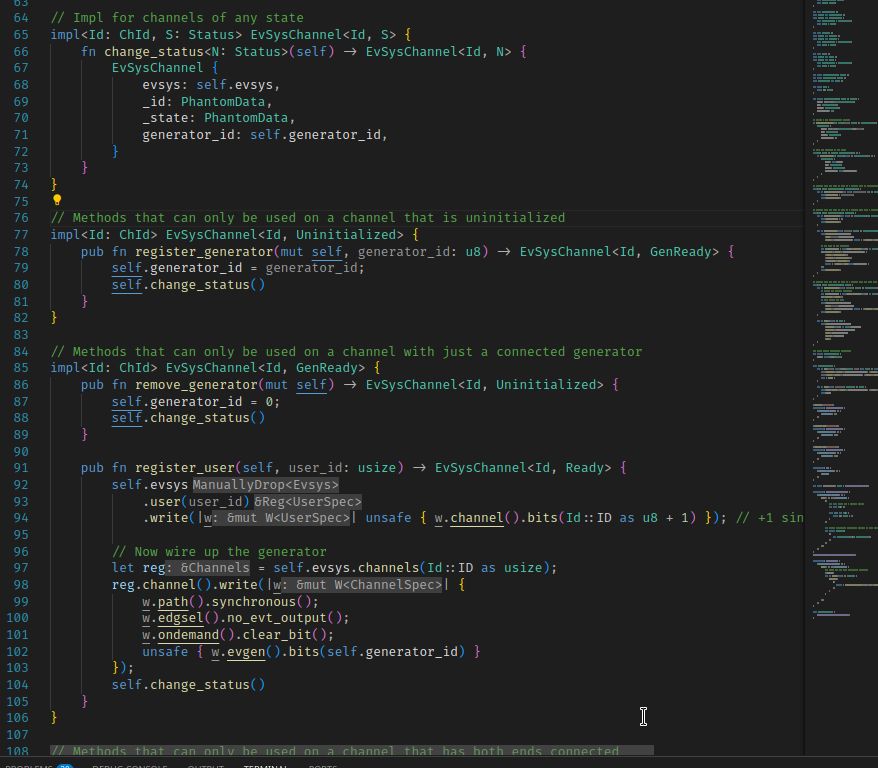Click 'Id::ID as u8 + 1' expression
This screenshot has width=878, height=768.
[627, 518]
